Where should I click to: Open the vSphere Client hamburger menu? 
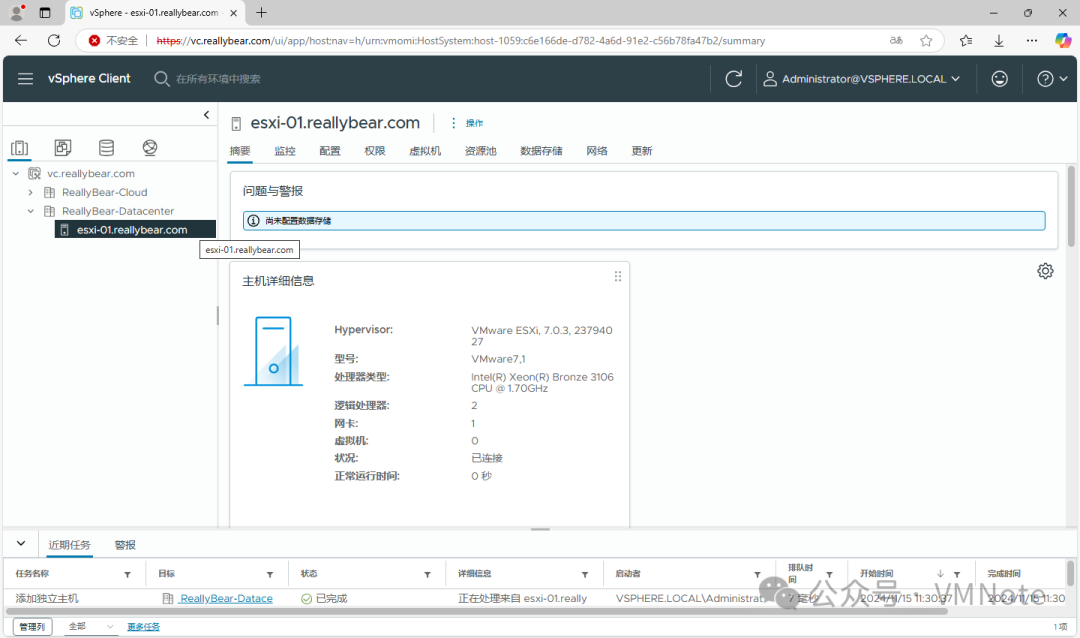click(25, 79)
